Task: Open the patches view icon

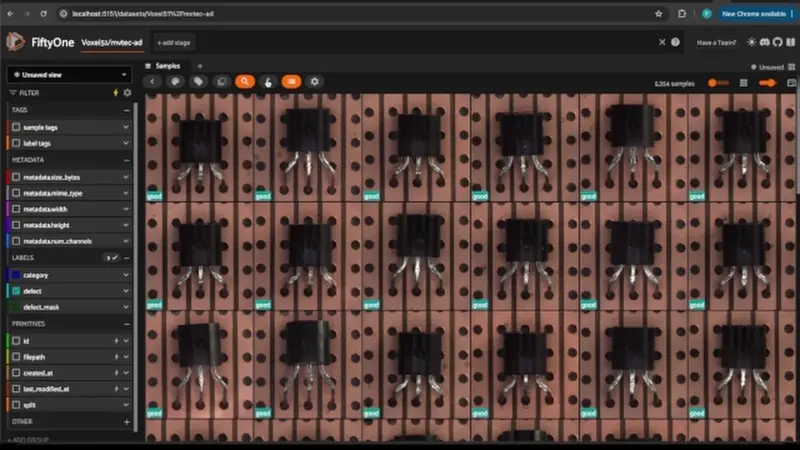Action: tap(221, 82)
